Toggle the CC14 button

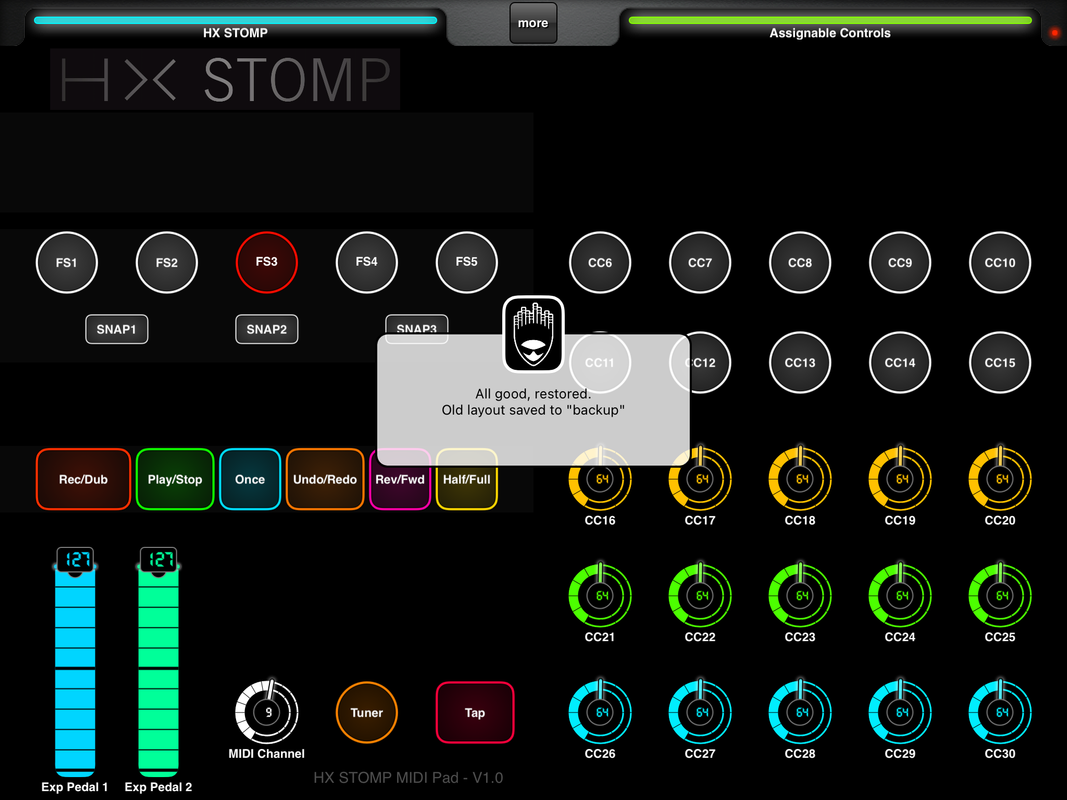[900, 363]
